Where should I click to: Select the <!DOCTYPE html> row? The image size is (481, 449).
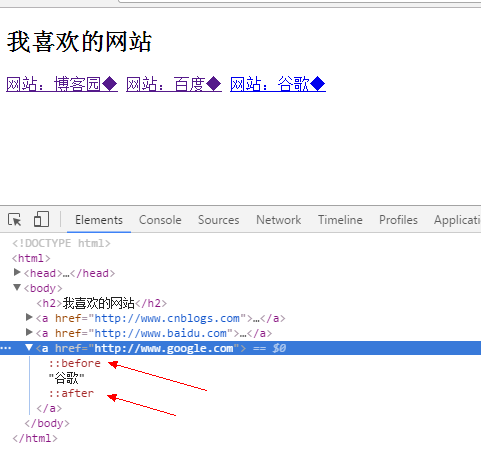point(61,243)
